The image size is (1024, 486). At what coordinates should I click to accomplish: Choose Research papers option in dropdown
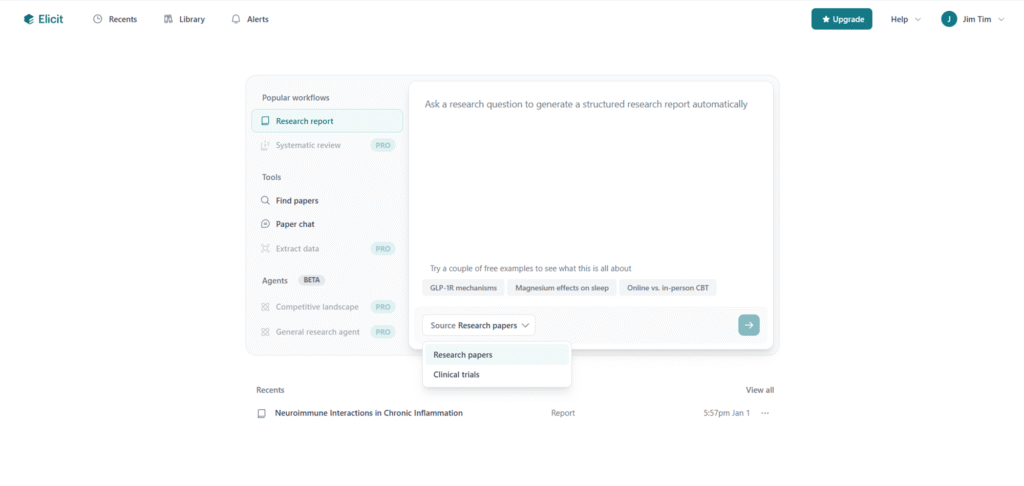point(463,355)
